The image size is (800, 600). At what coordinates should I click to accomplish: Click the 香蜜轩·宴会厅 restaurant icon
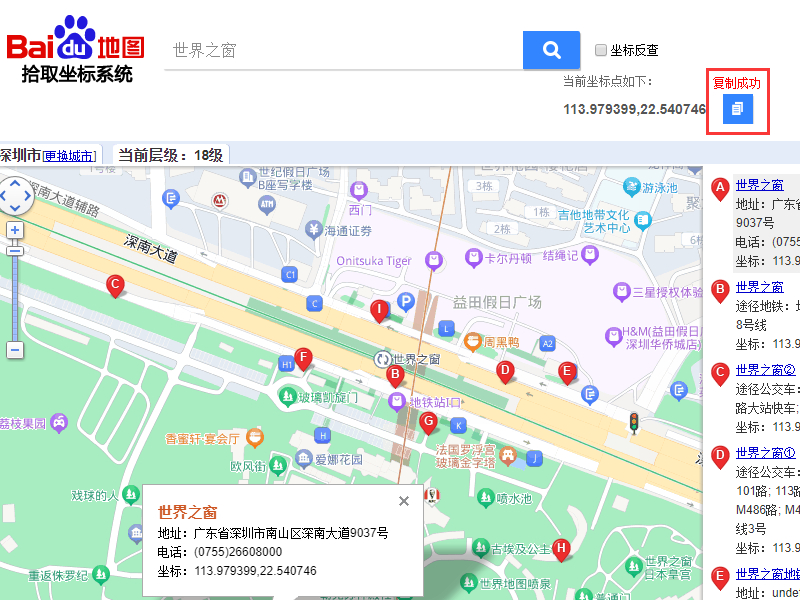pos(255,437)
